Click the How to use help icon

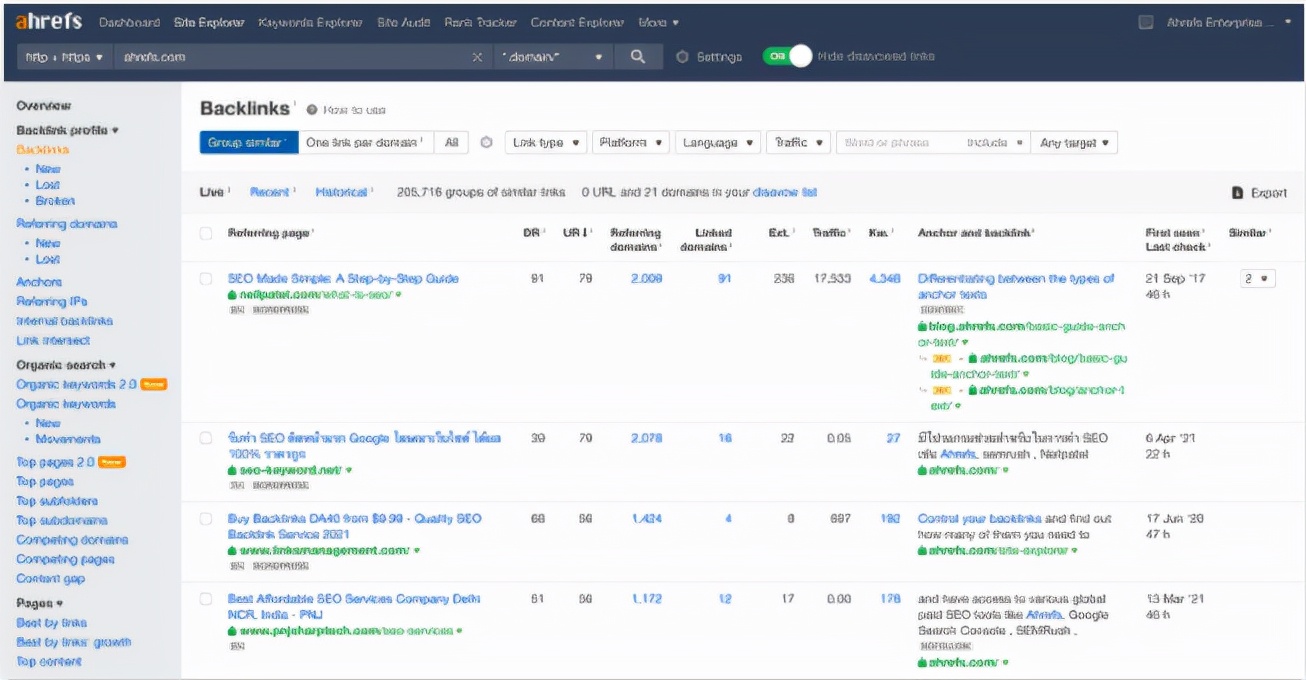(x=312, y=110)
